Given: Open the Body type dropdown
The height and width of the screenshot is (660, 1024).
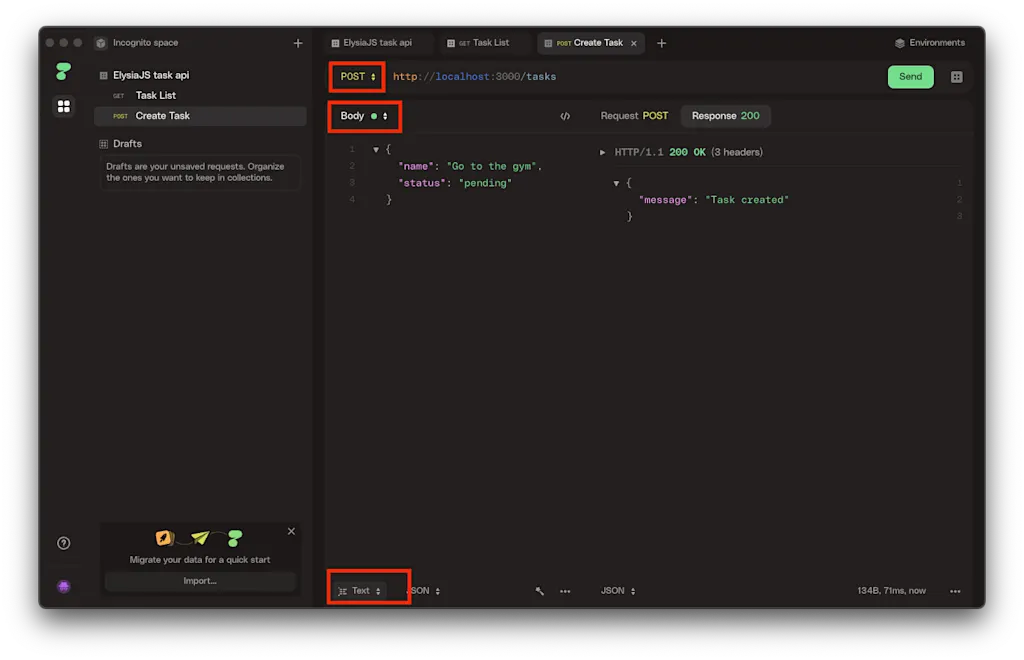Looking at the screenshot, I should (364, 116).
